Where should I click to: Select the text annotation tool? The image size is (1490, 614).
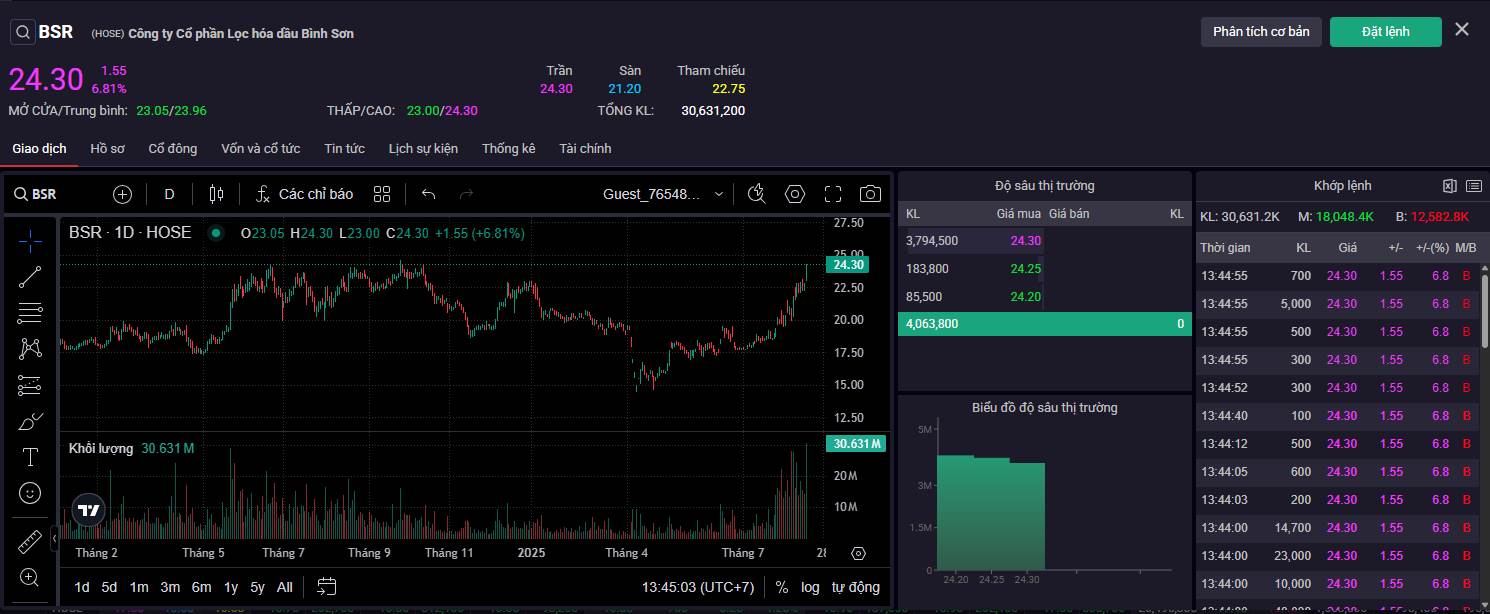coord(30,457)
